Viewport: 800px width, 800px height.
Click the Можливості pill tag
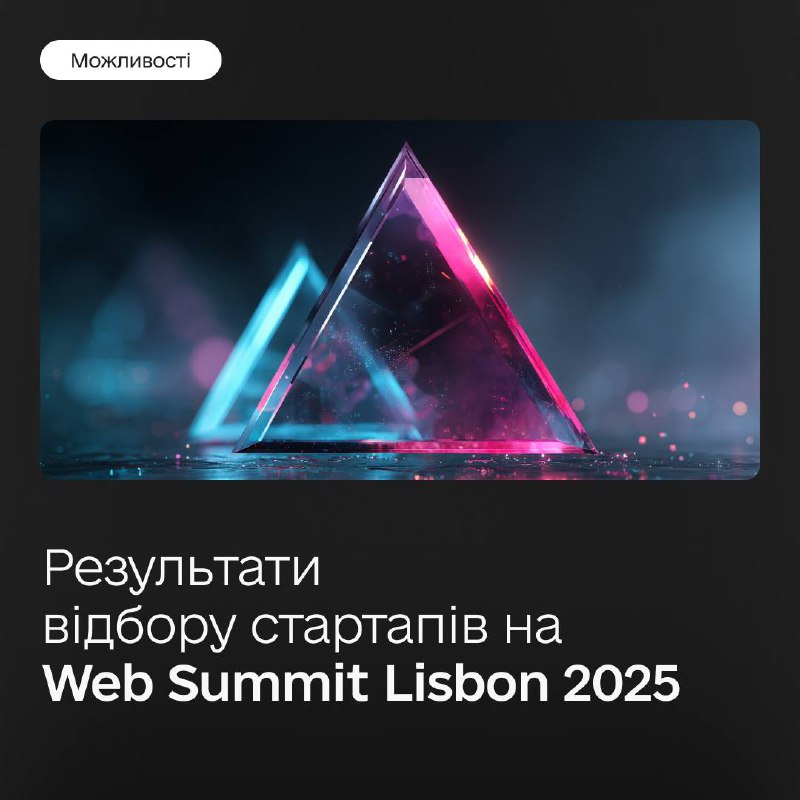(x=131, y=60)
